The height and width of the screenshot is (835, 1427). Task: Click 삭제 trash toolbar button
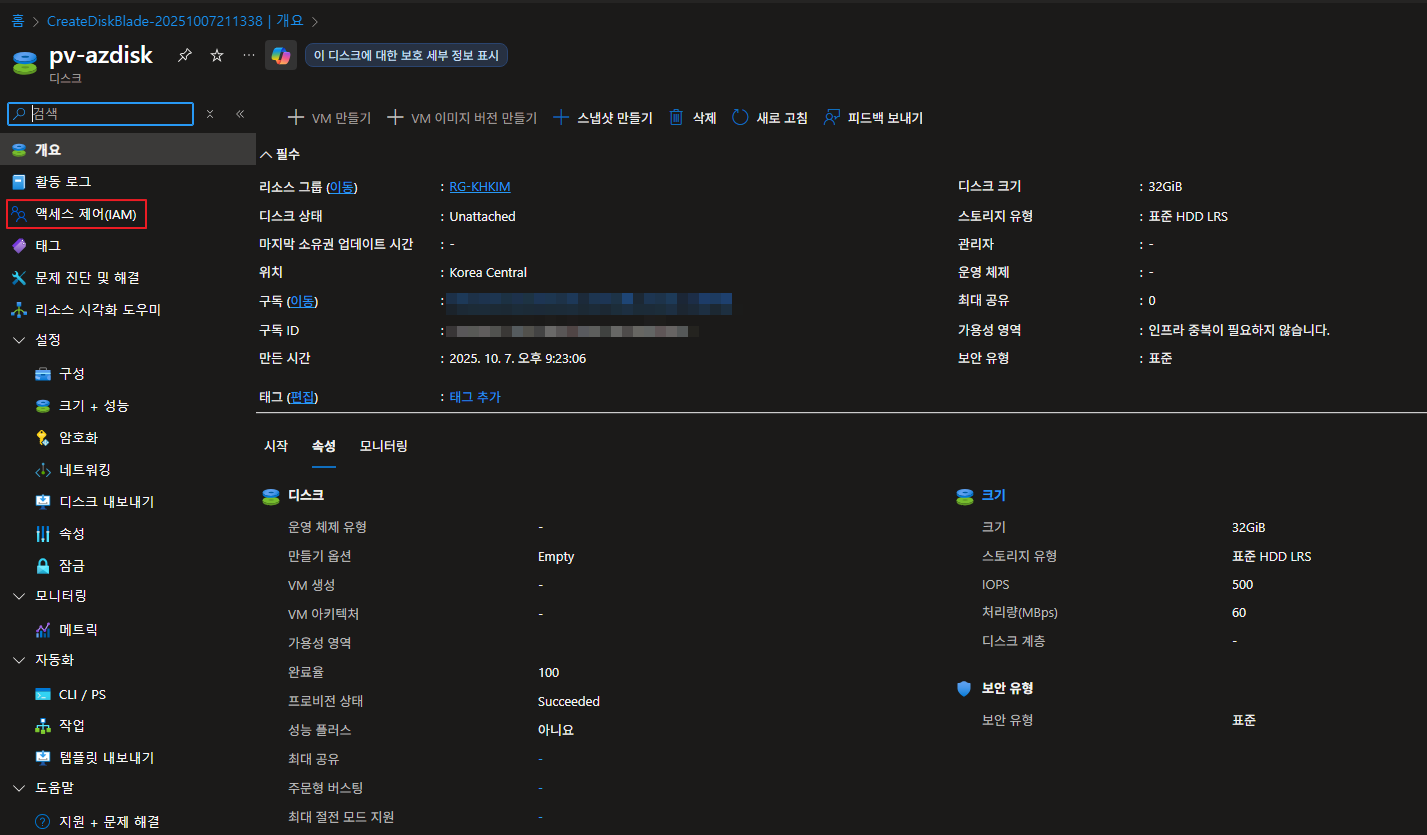(692, 118)
